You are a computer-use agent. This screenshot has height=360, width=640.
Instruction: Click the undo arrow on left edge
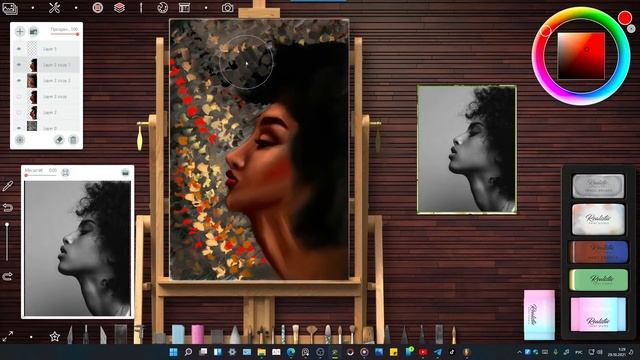click(8, 208)
